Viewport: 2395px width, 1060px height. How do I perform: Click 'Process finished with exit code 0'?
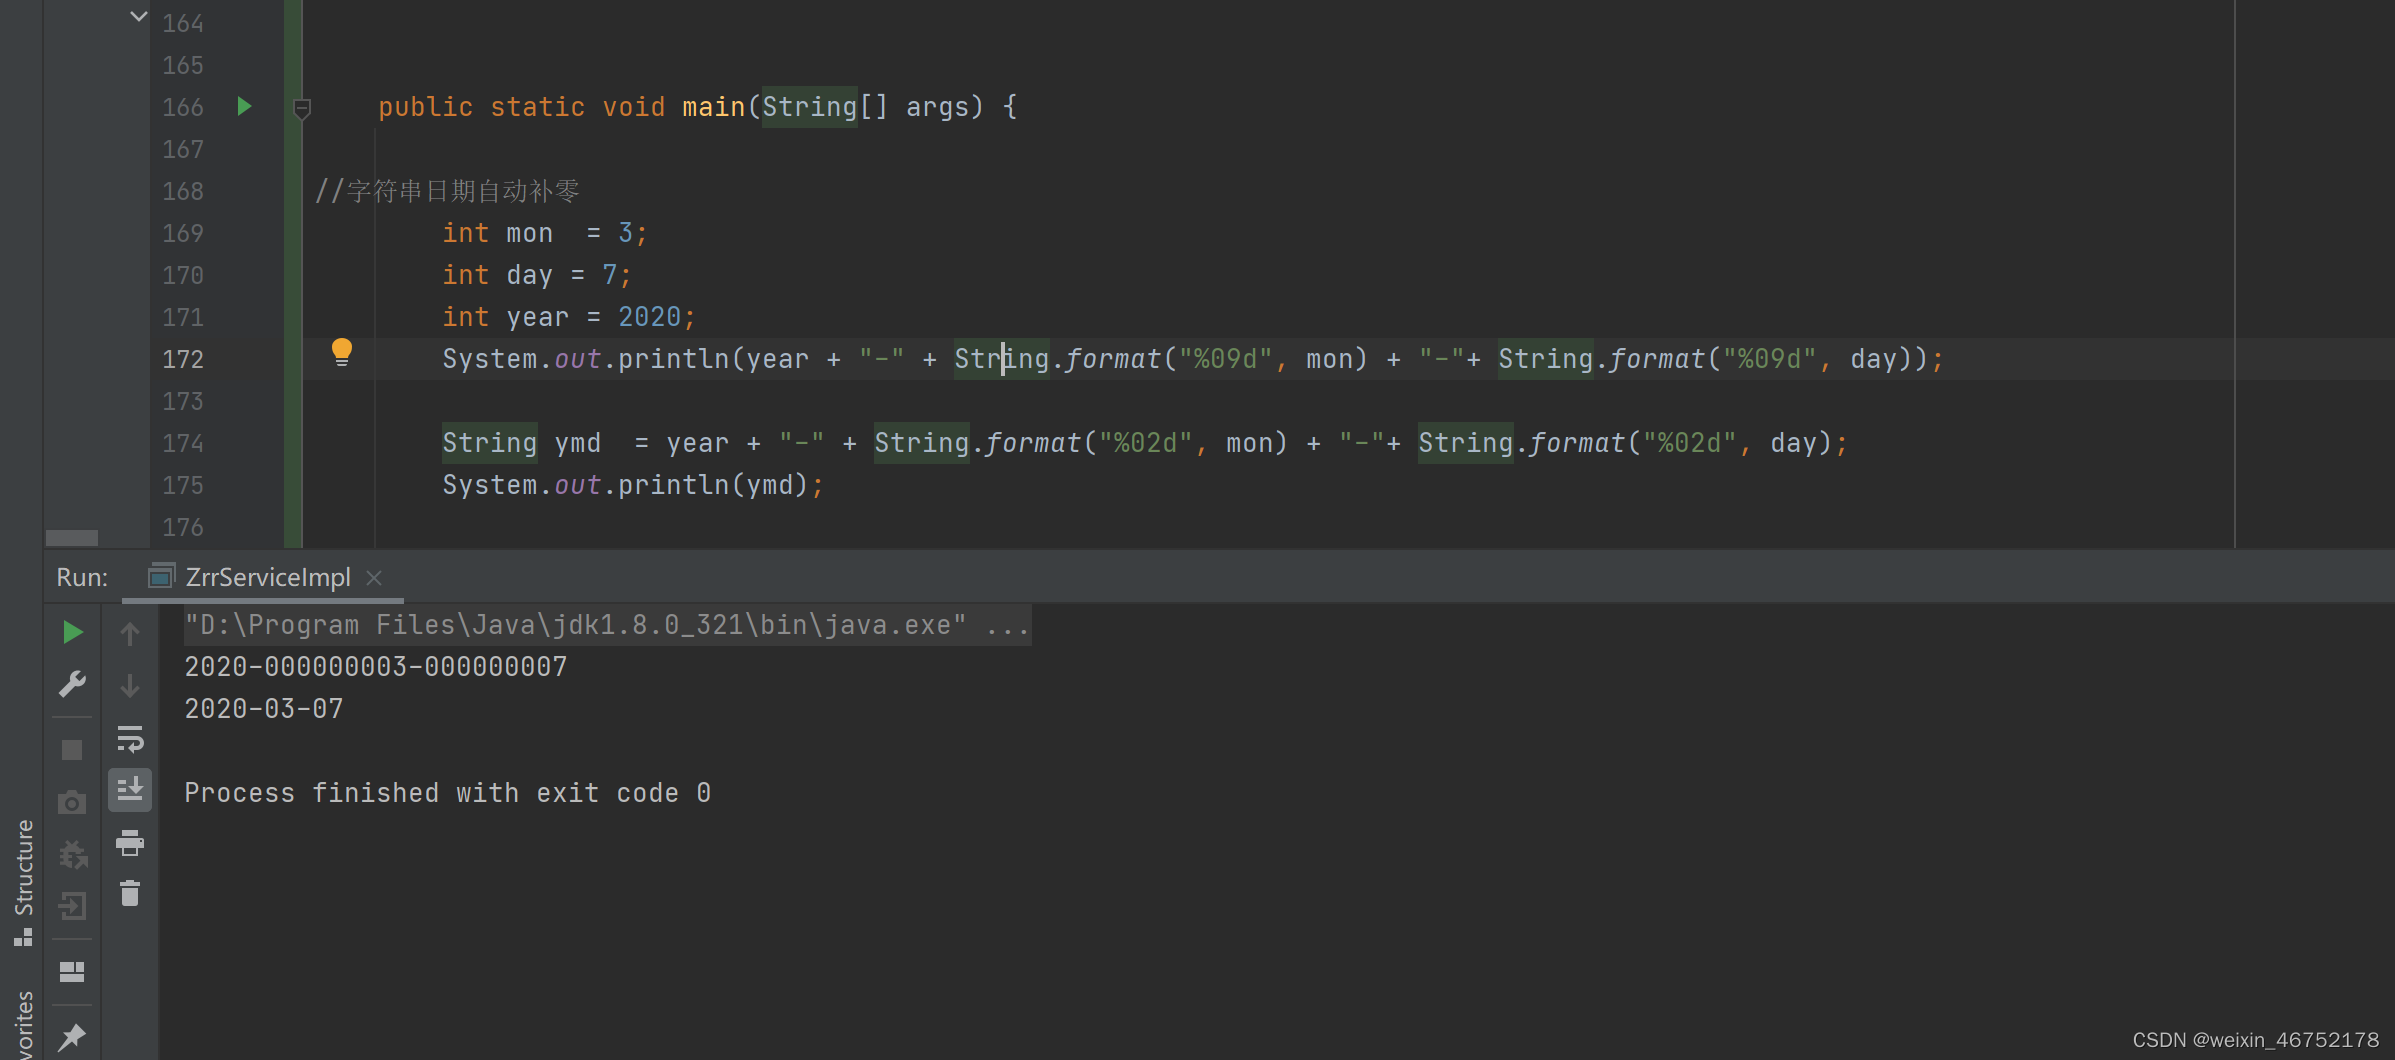click(448, 793)
